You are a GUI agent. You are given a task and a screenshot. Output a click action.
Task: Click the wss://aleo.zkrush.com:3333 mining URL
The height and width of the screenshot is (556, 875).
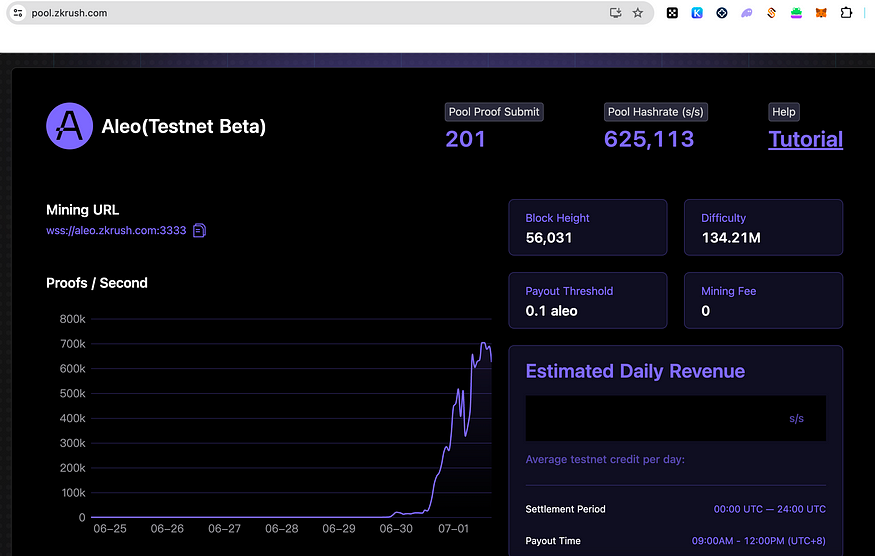[116, 231]
